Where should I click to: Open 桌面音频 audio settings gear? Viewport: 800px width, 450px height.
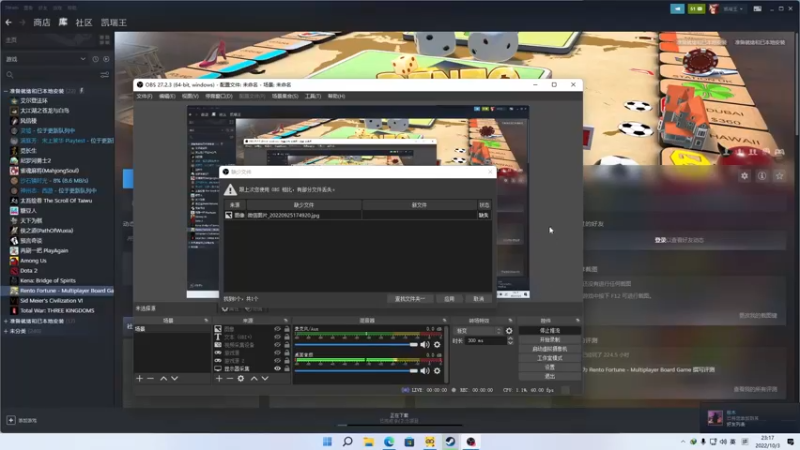(x=437, y=371)
